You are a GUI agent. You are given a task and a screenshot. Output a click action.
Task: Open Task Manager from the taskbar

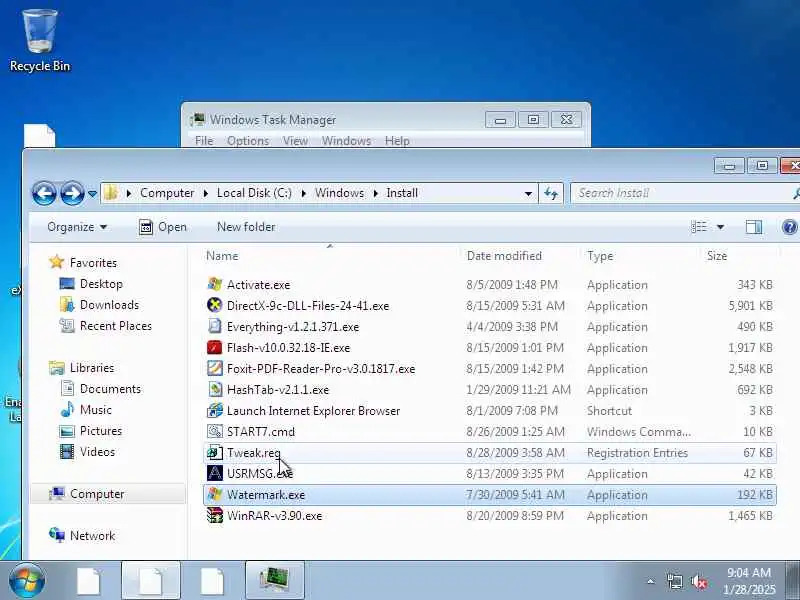274,580
